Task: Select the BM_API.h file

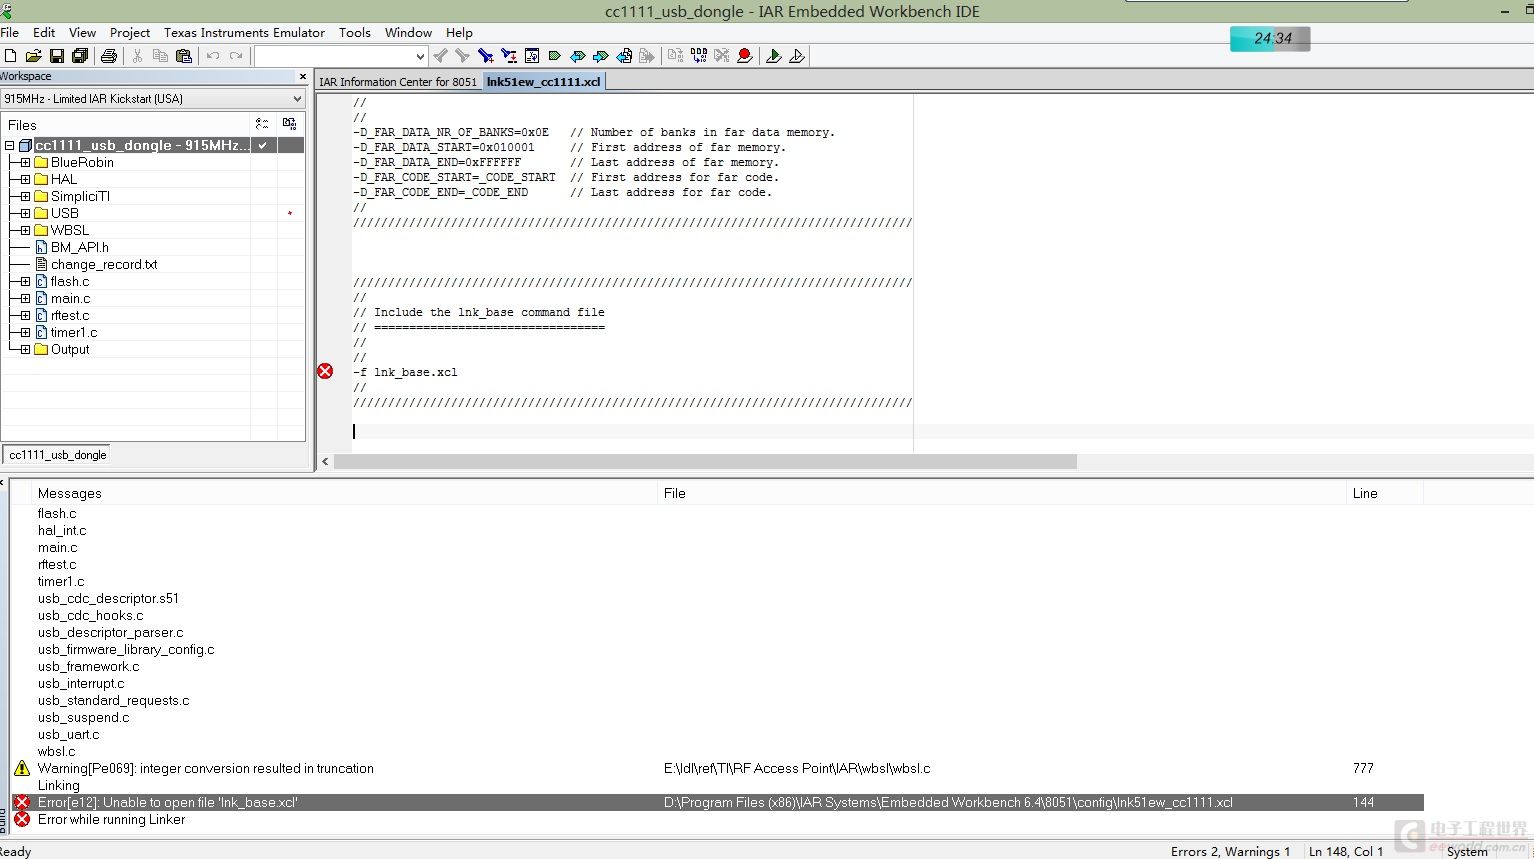Action: [x=80, y=247]
